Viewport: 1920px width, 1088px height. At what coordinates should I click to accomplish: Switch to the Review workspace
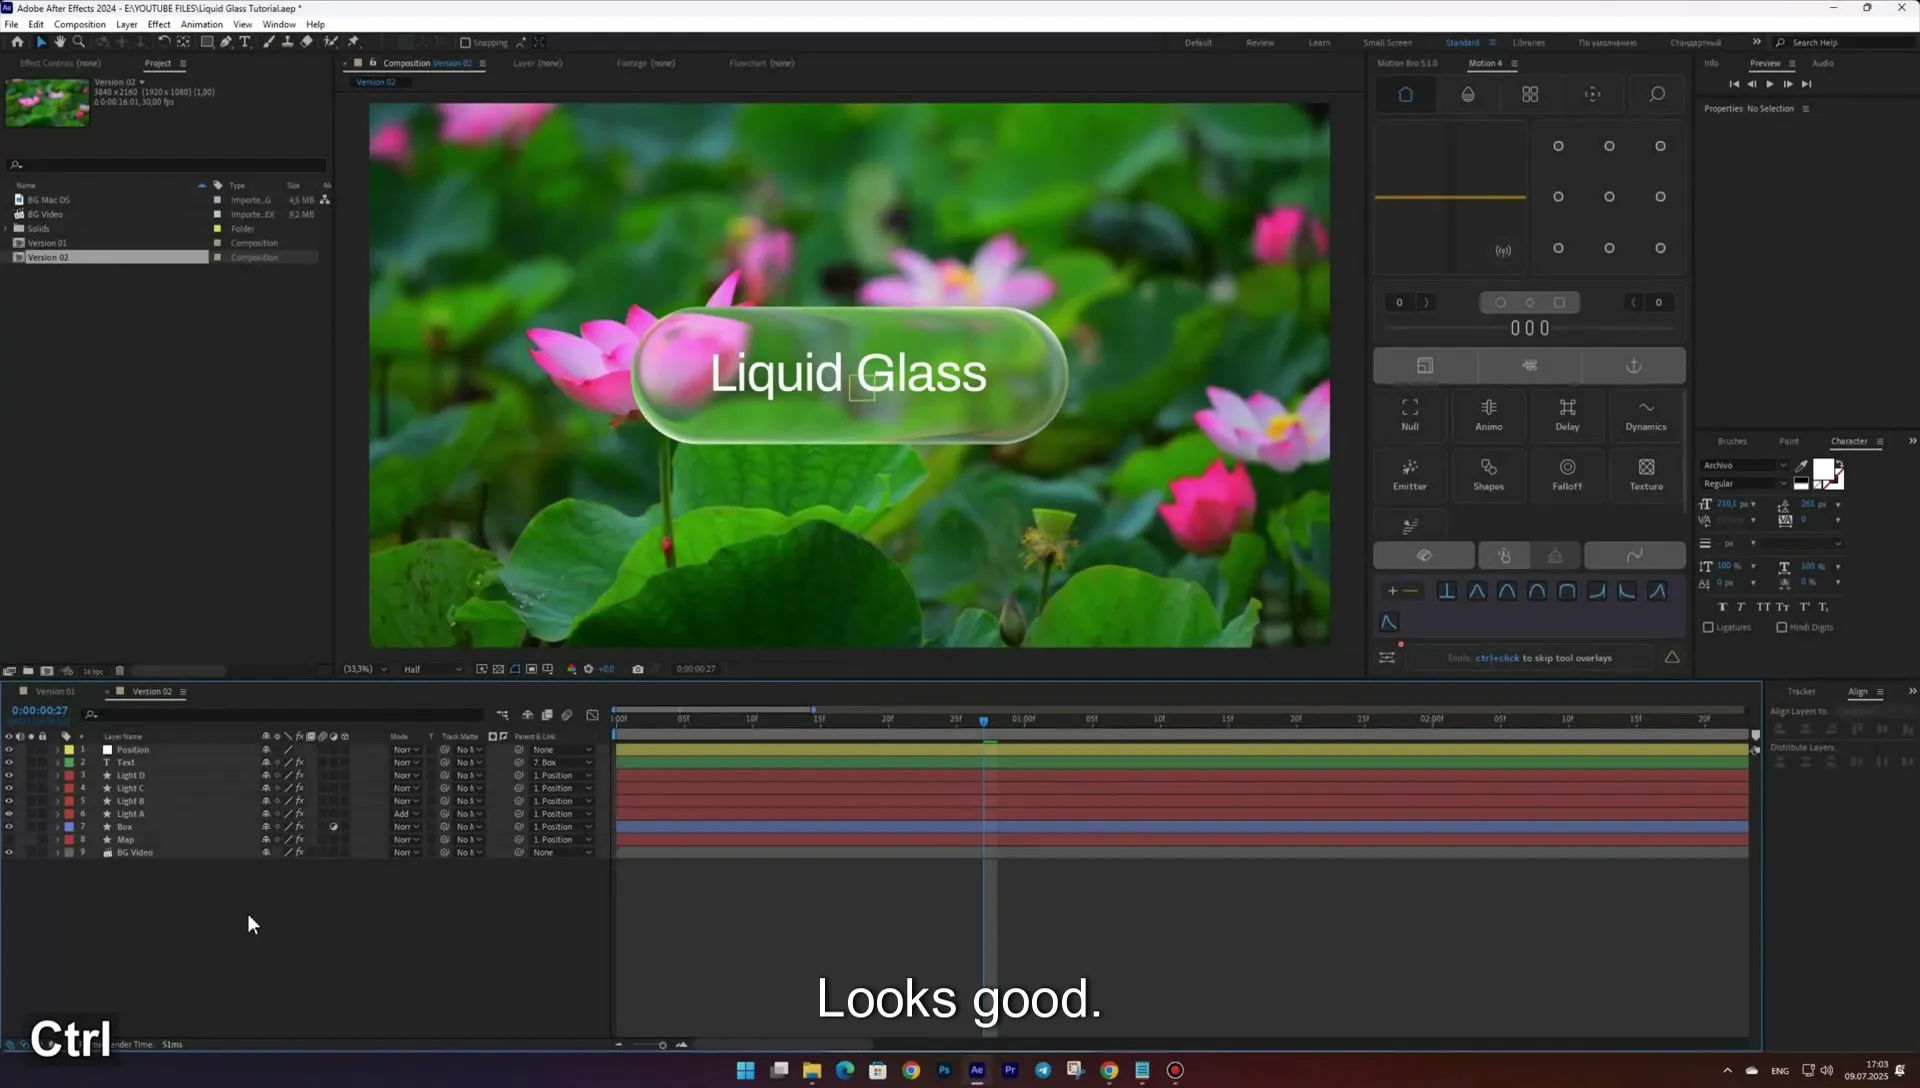1260,43
